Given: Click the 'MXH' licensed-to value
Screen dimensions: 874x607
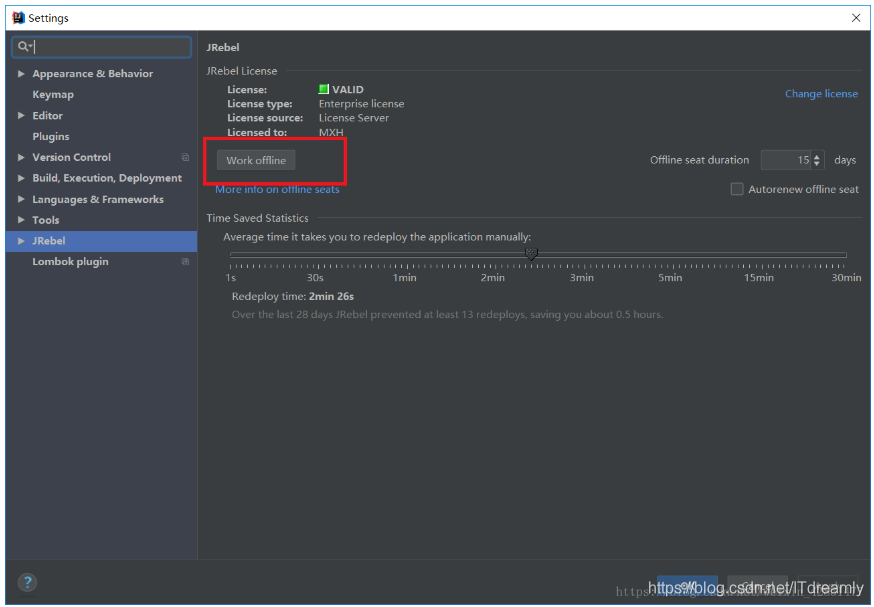Looking at the screenshot, I should pos(331,132).
